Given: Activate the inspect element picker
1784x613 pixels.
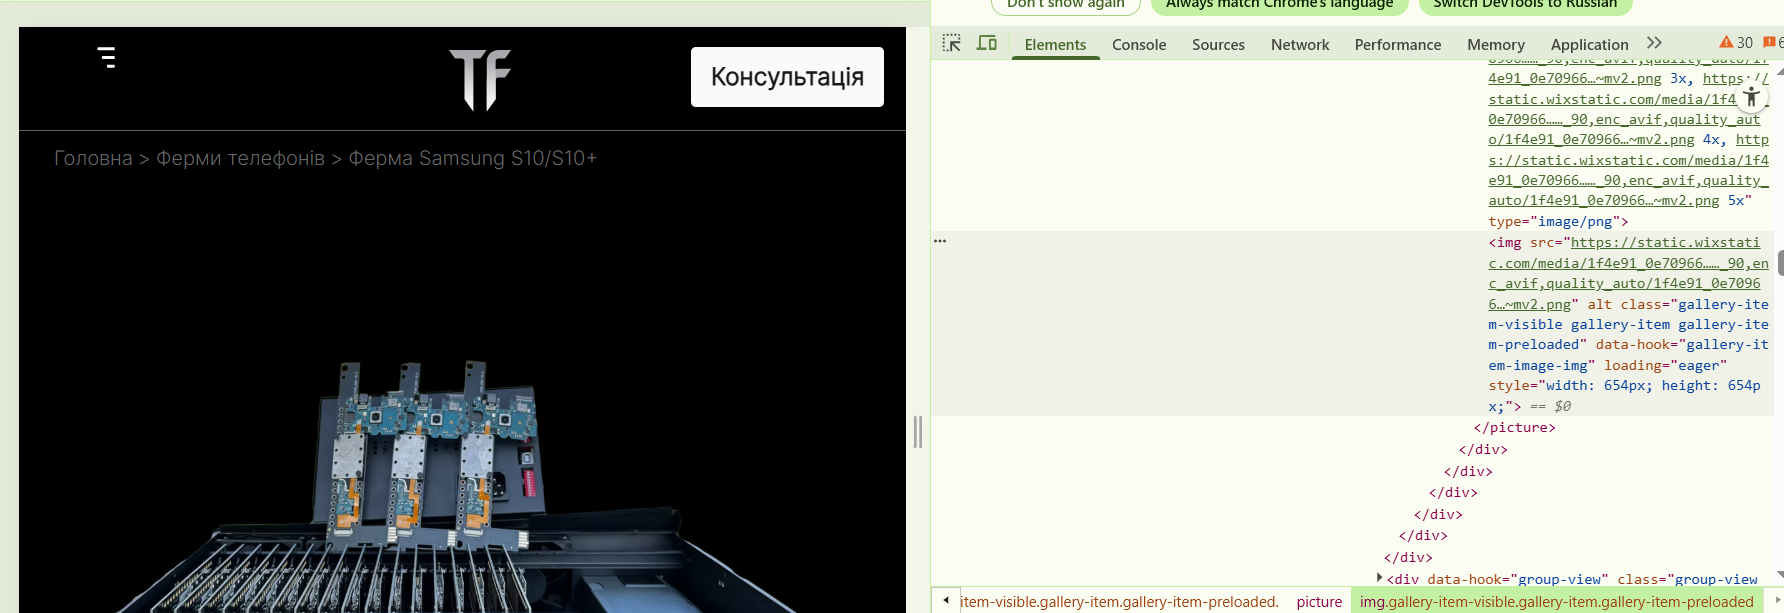Looking at the screenshot, I should pyautogui.click(x=952, y=43).
